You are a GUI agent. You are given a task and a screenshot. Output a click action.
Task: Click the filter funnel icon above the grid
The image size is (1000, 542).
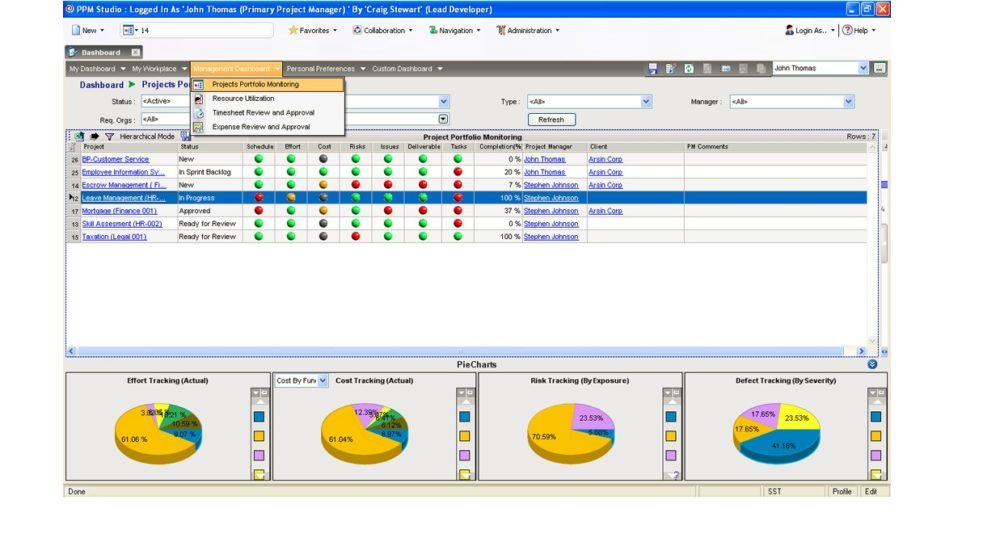[x=110, y=136]
